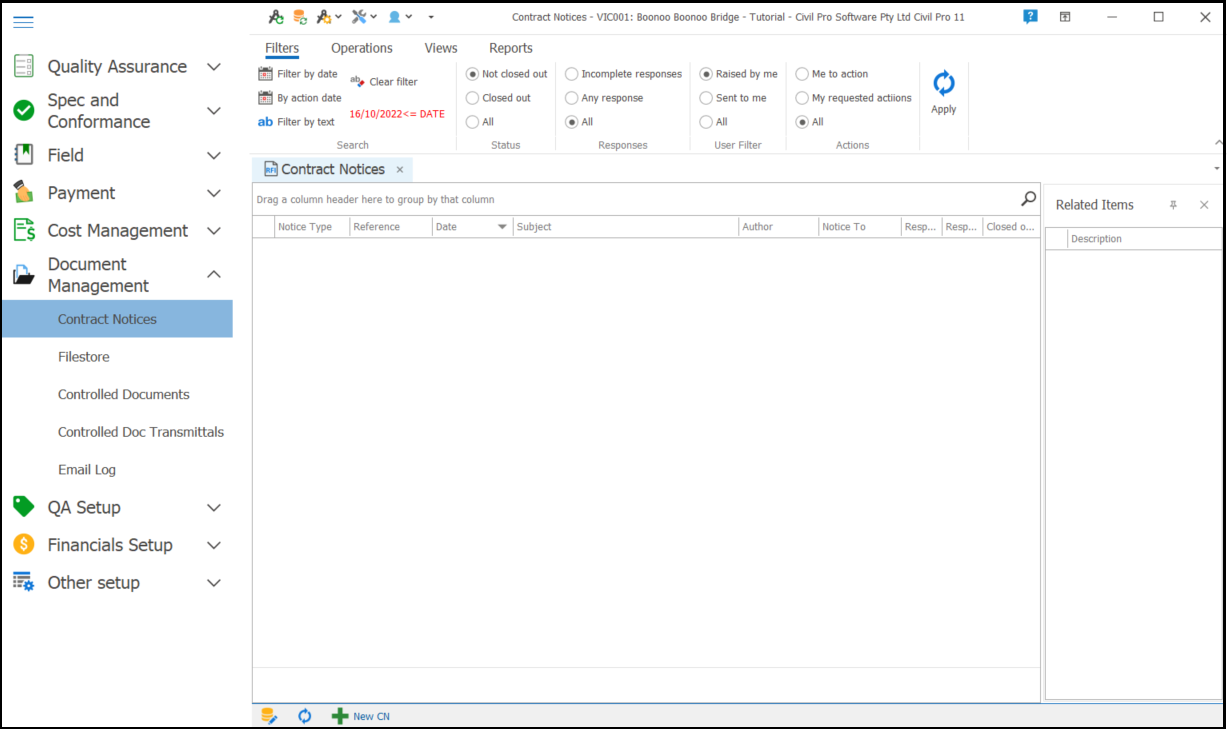Open the blue user profile icon
Viewport: 1227px width, 729px height.
click(395, 17)
